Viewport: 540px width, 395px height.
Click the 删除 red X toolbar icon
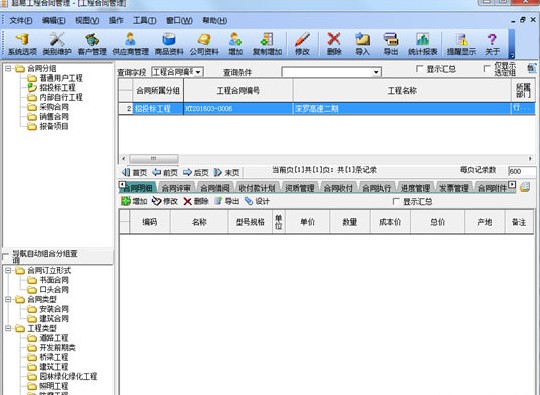tap(334, 44)
